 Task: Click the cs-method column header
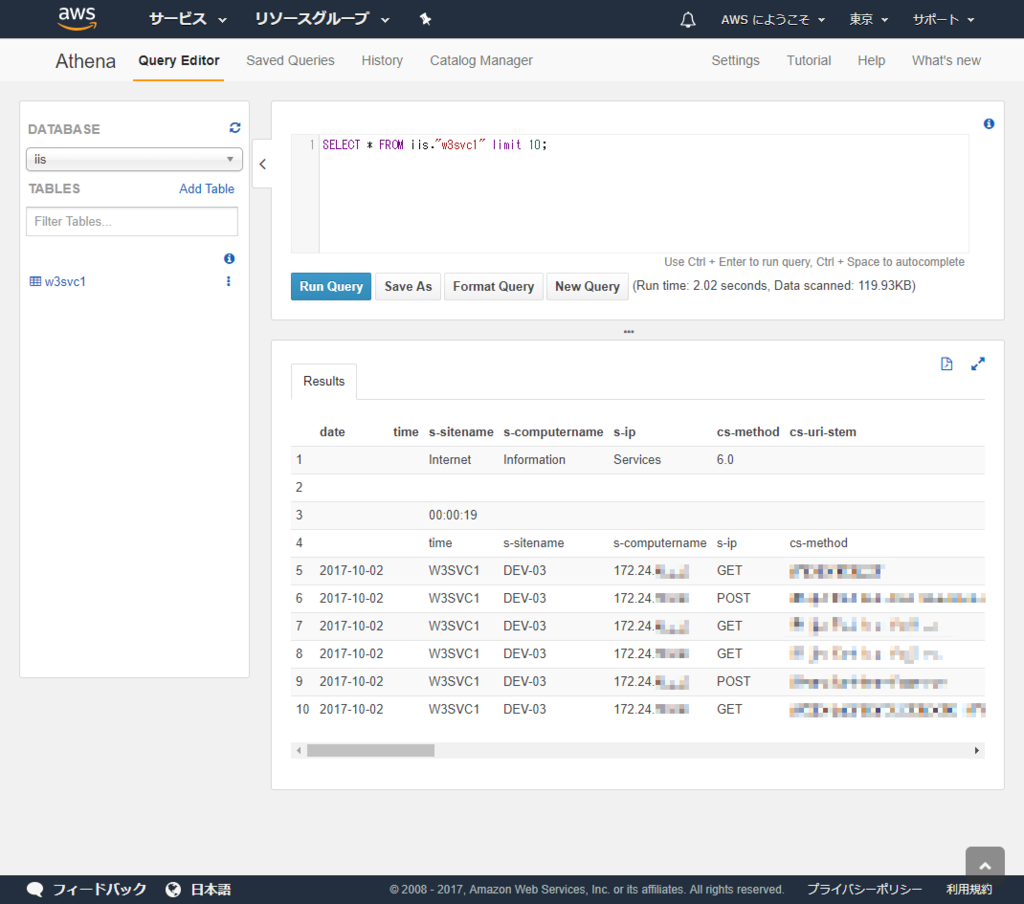[x=748, y=432]
